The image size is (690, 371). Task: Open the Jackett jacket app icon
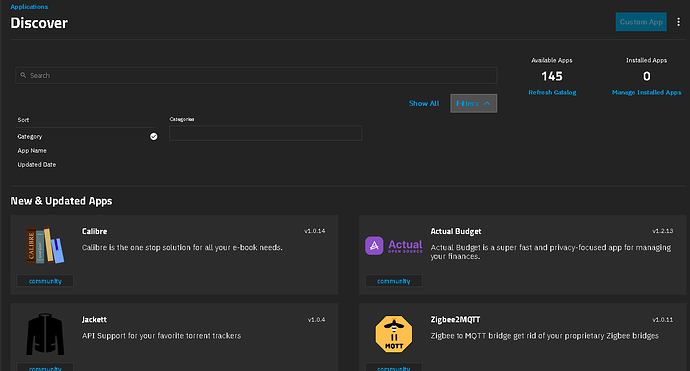pyautogui.click(x=45, y=334)
